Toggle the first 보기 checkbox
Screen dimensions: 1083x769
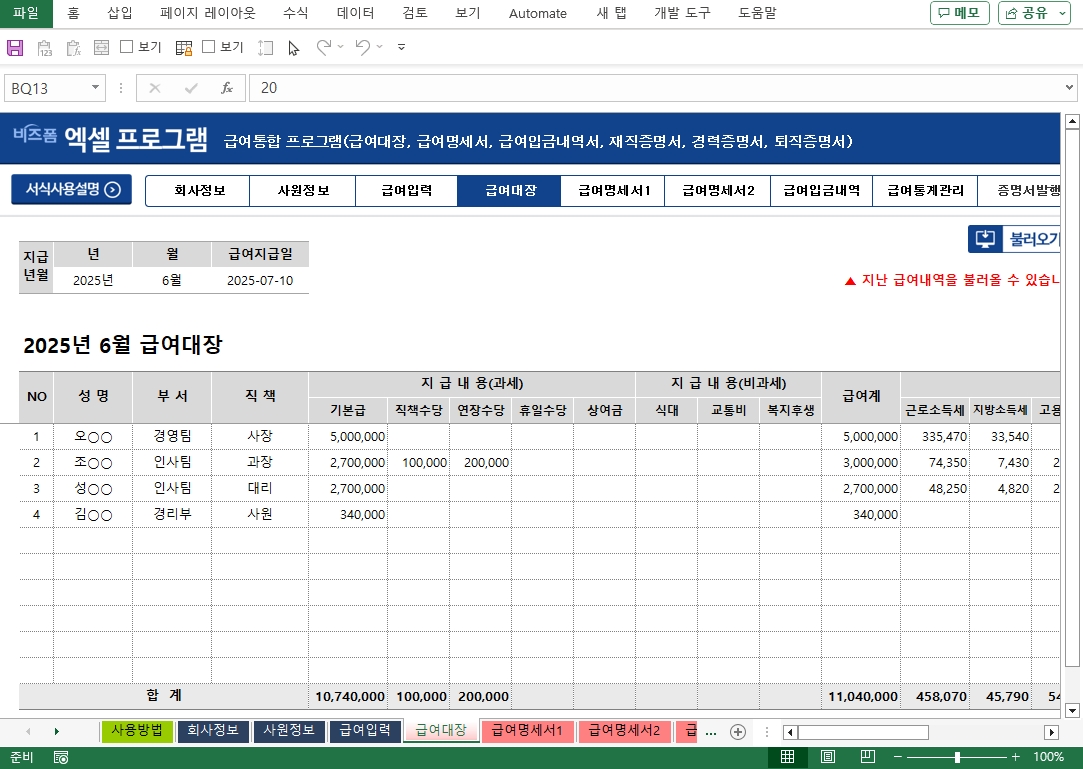[x=127, y=47]
